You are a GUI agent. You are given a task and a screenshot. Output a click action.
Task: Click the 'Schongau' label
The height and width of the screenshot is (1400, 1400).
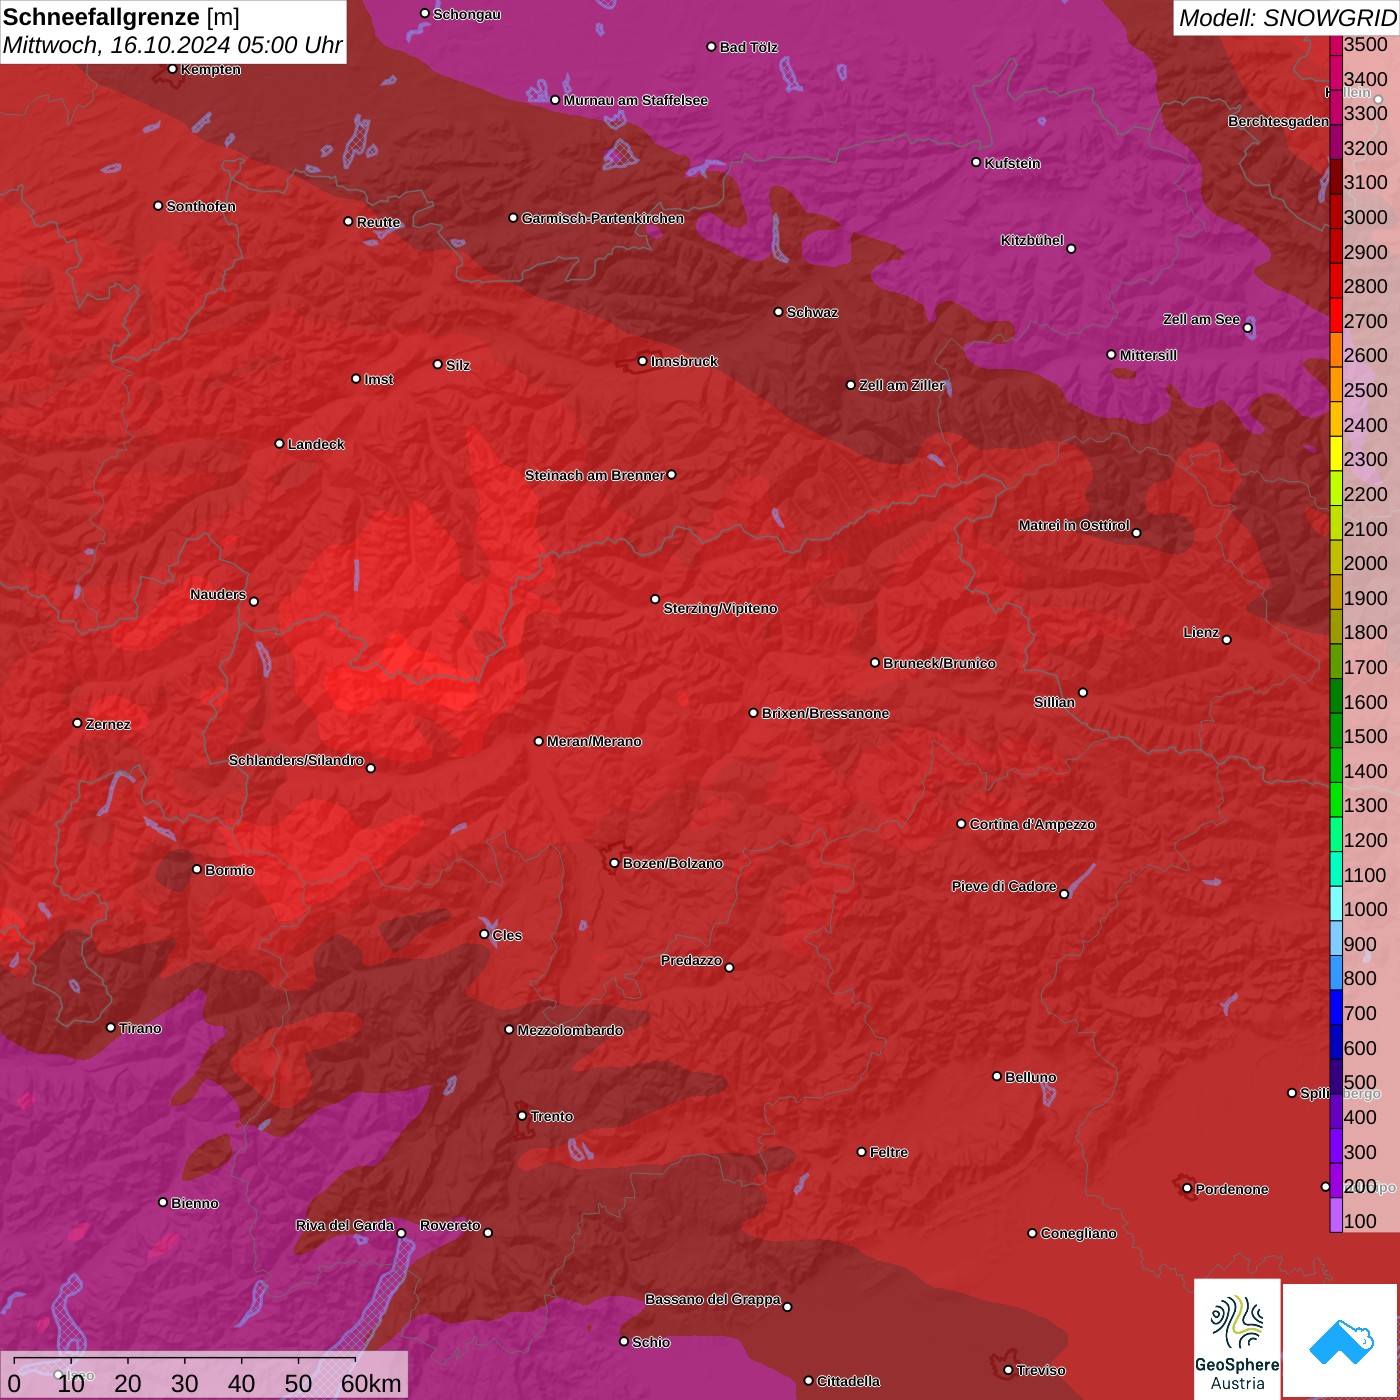[x=467, y=14]
